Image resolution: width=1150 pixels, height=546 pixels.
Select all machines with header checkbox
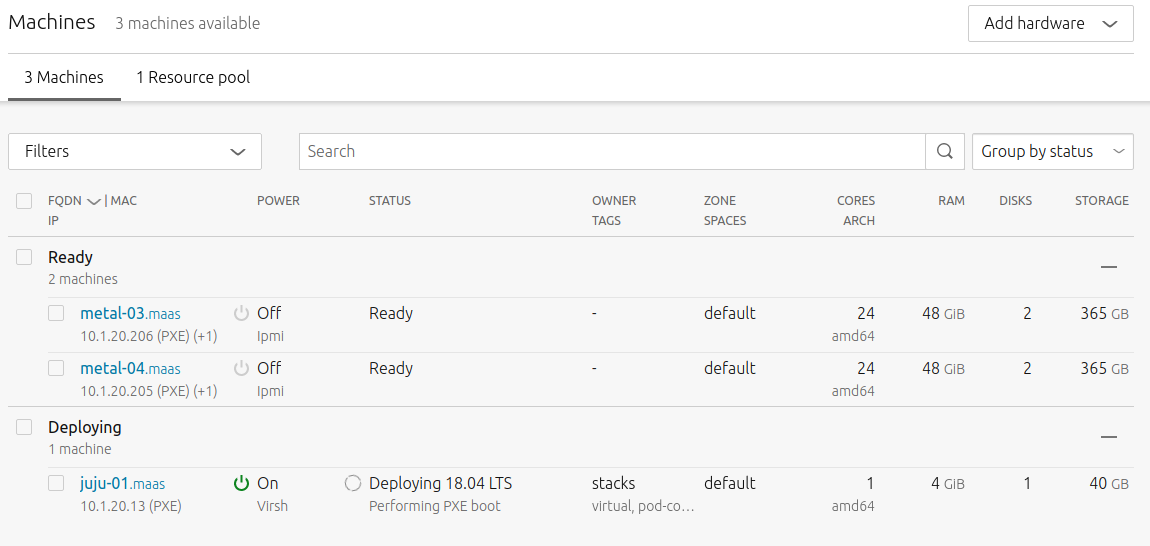point(24,201)
